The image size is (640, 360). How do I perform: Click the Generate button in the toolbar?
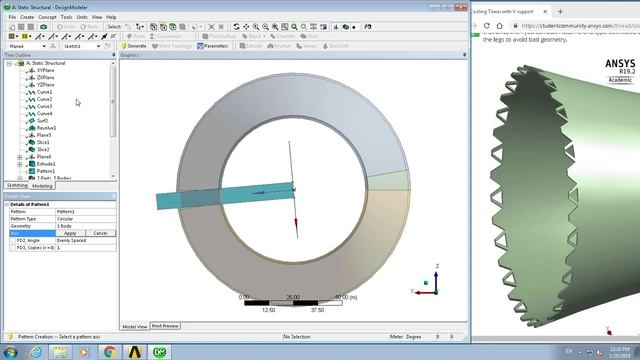click(x=133, y=46)
